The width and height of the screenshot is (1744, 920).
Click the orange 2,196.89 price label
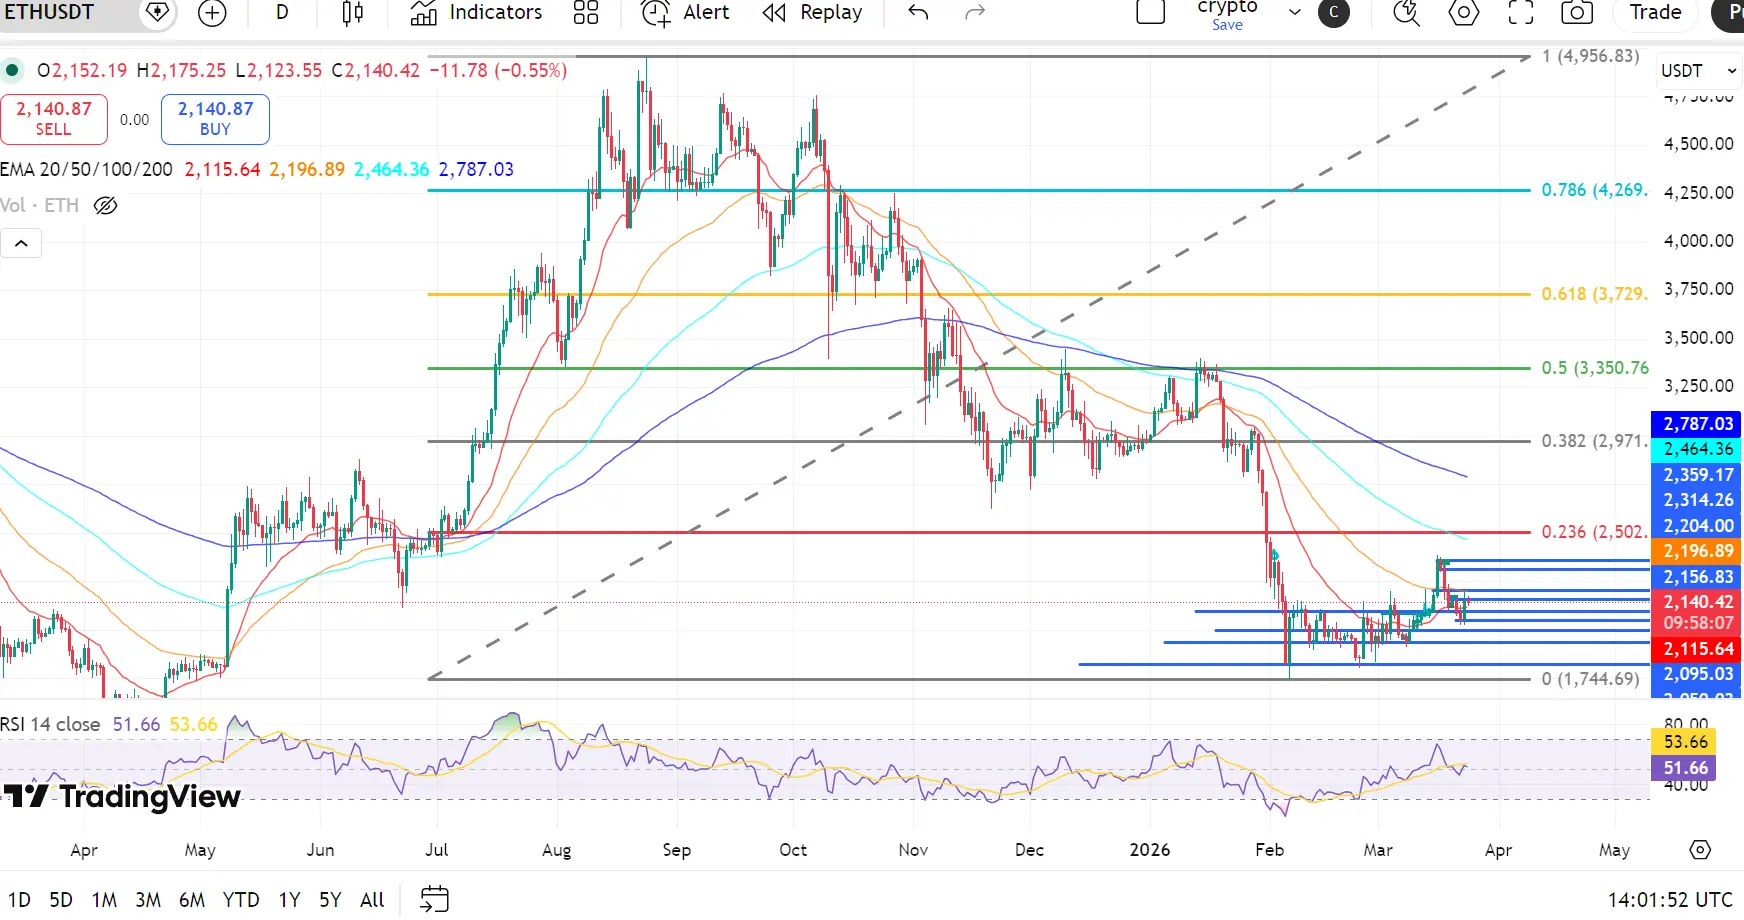point(1697,551)
